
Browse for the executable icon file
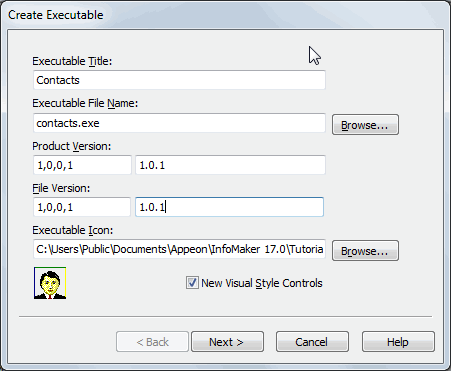(365, 250)
